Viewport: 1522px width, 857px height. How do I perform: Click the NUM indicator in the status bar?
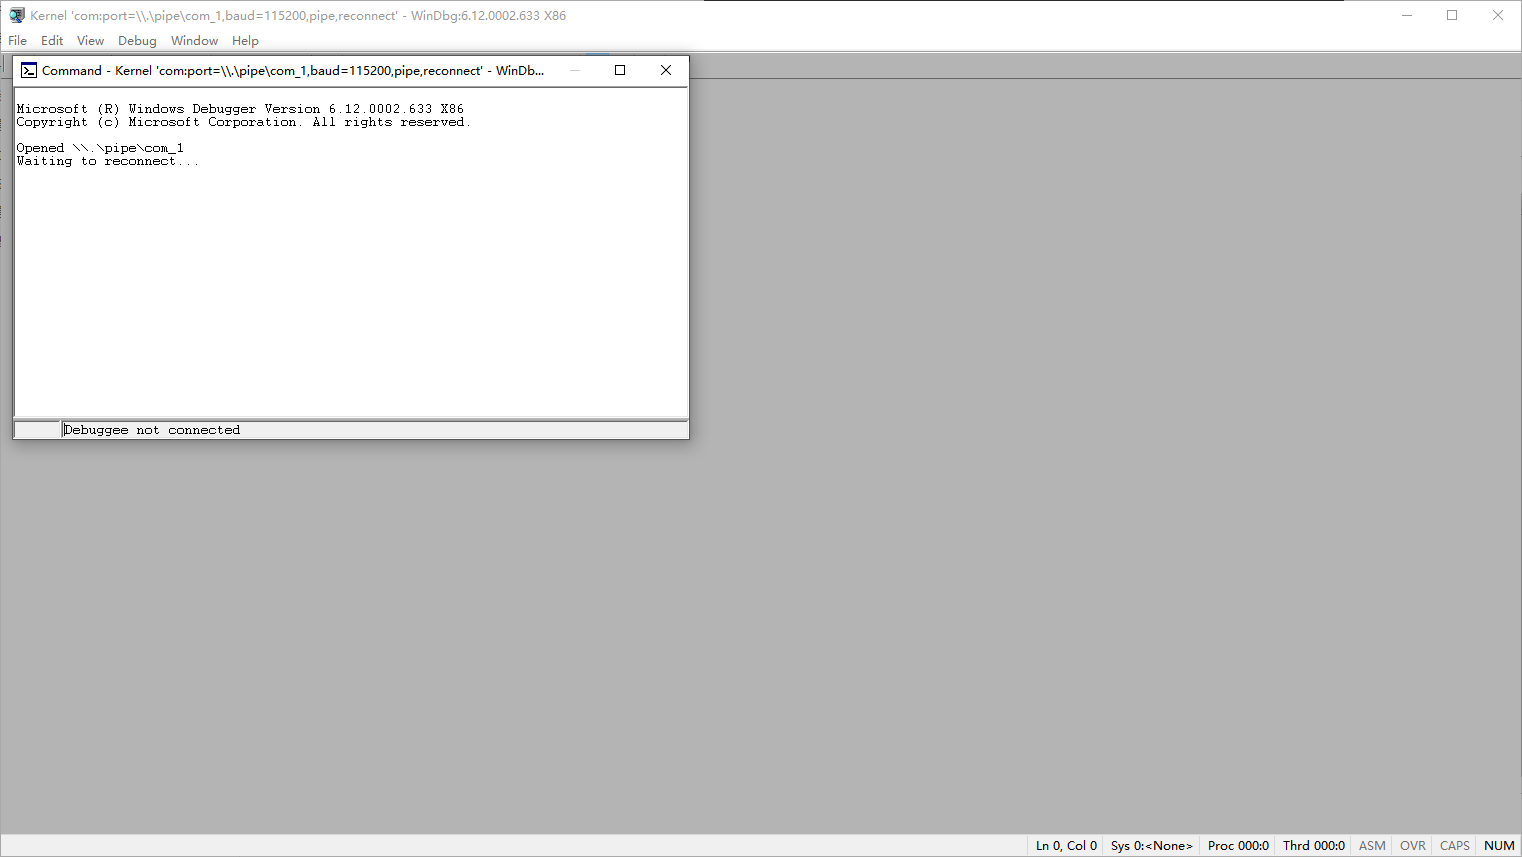click(x=1499, y=845)
